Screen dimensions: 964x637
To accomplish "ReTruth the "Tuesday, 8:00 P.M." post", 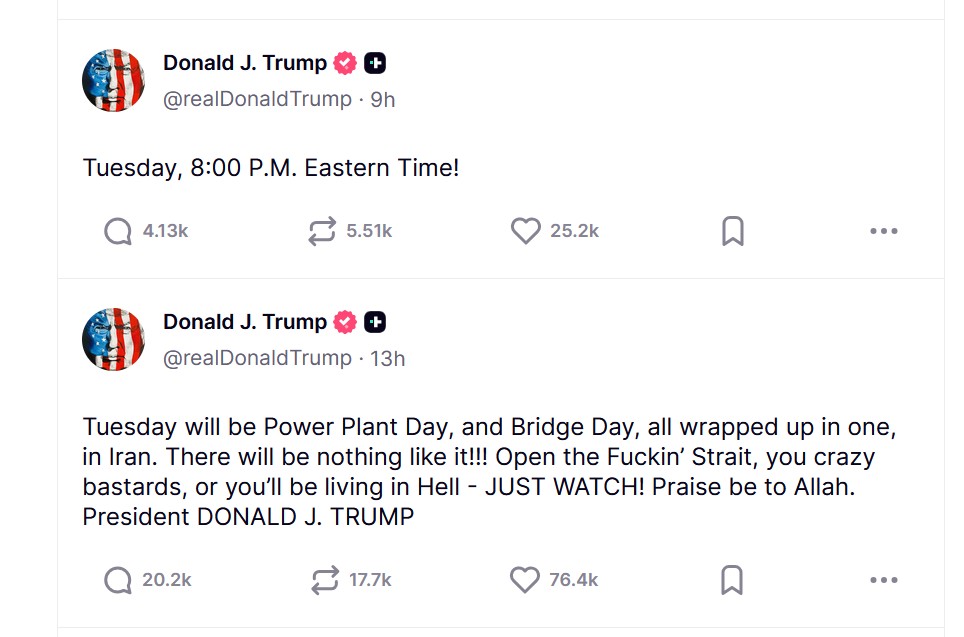I will point(321,231).
